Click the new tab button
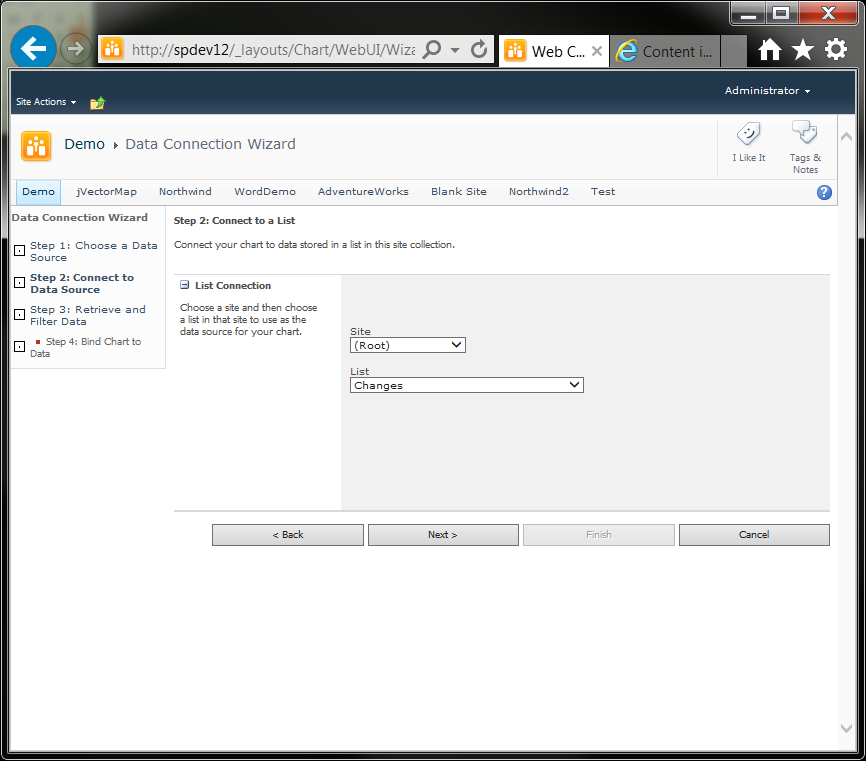The height and width of the screenshot is (761, 866). (734, 51)
